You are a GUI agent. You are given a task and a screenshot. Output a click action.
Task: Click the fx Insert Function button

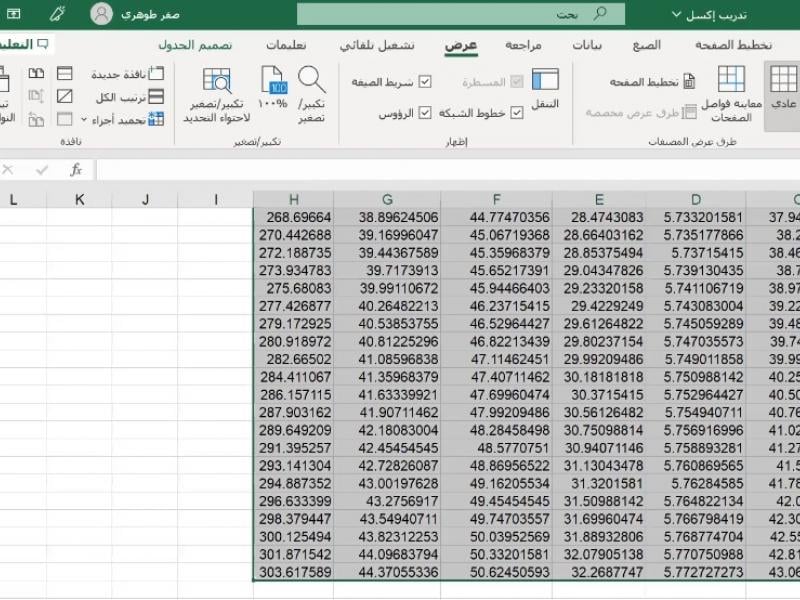coord(76,170)
